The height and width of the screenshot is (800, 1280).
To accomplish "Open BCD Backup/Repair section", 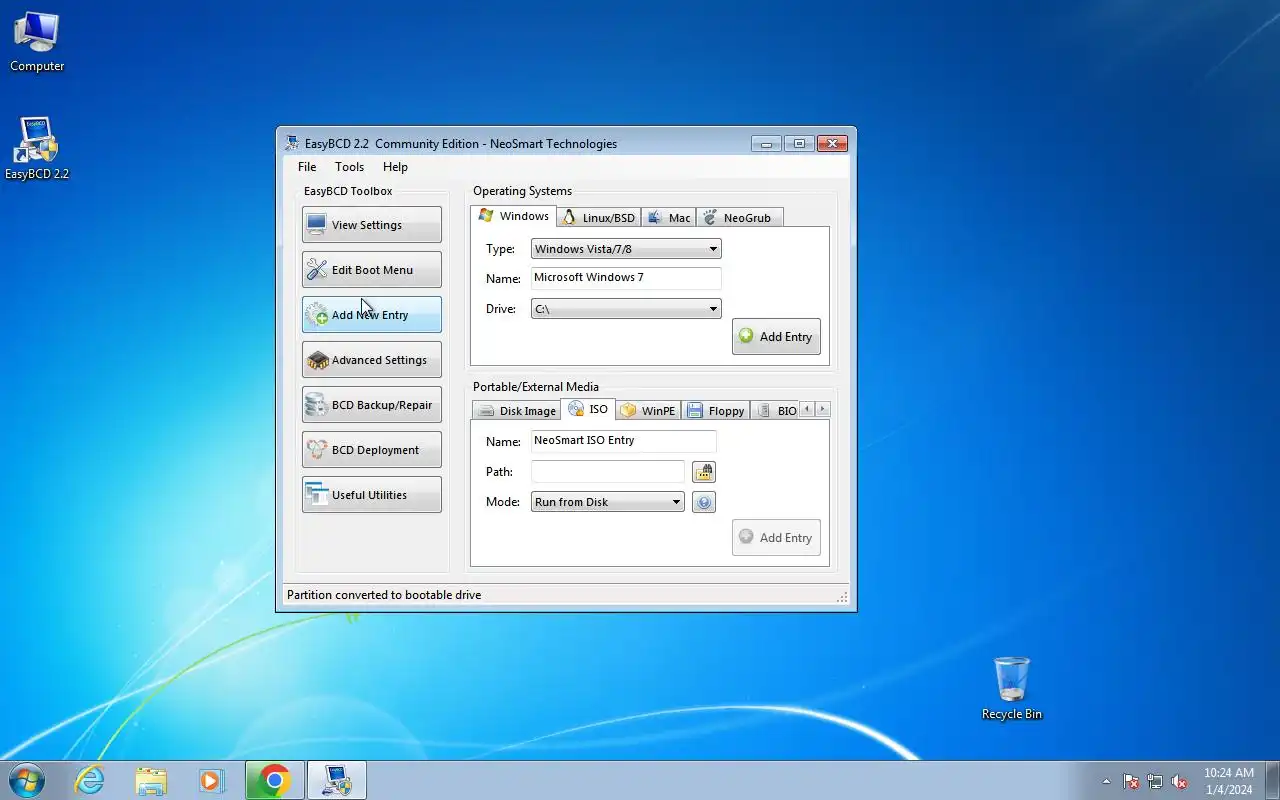I will [371, 404].
